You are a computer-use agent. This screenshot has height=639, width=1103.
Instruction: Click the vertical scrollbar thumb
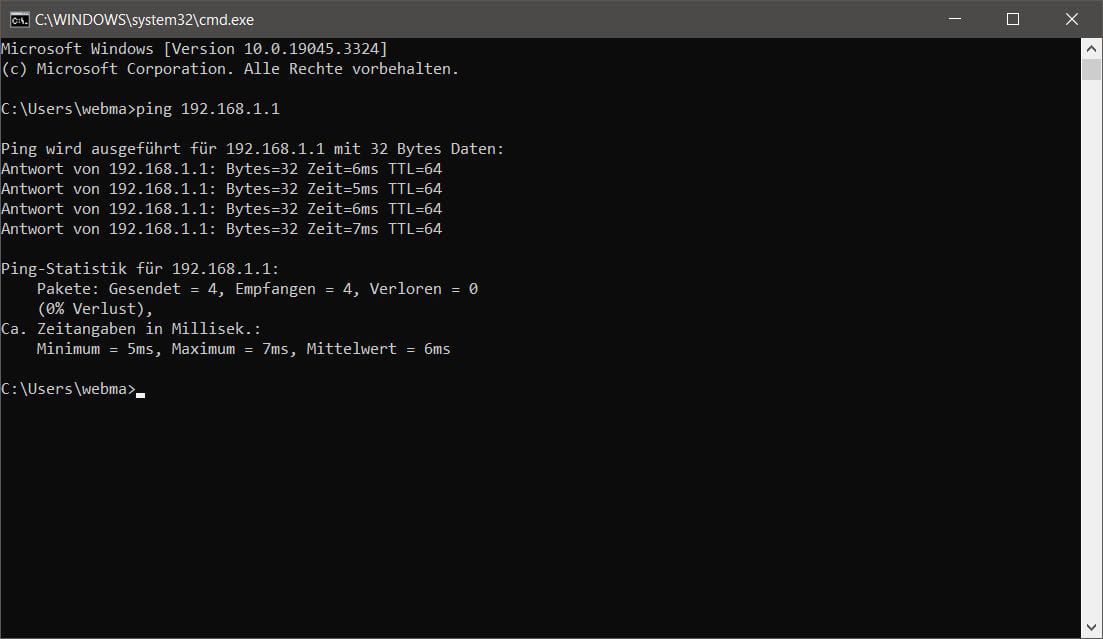coord(1092,70)
